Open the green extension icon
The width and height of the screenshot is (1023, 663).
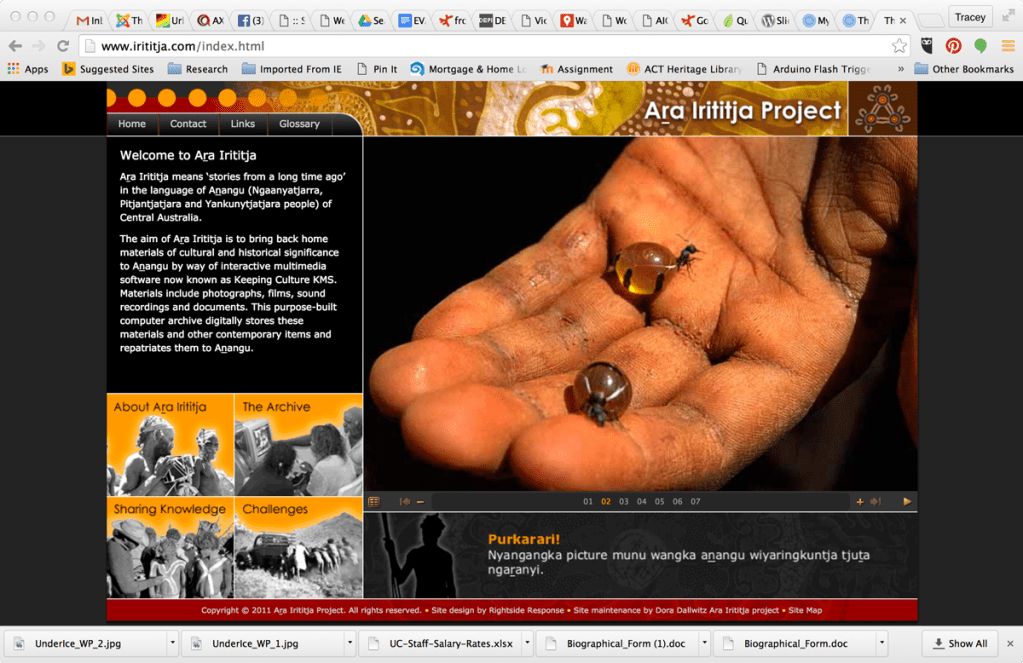pos(980,46)
